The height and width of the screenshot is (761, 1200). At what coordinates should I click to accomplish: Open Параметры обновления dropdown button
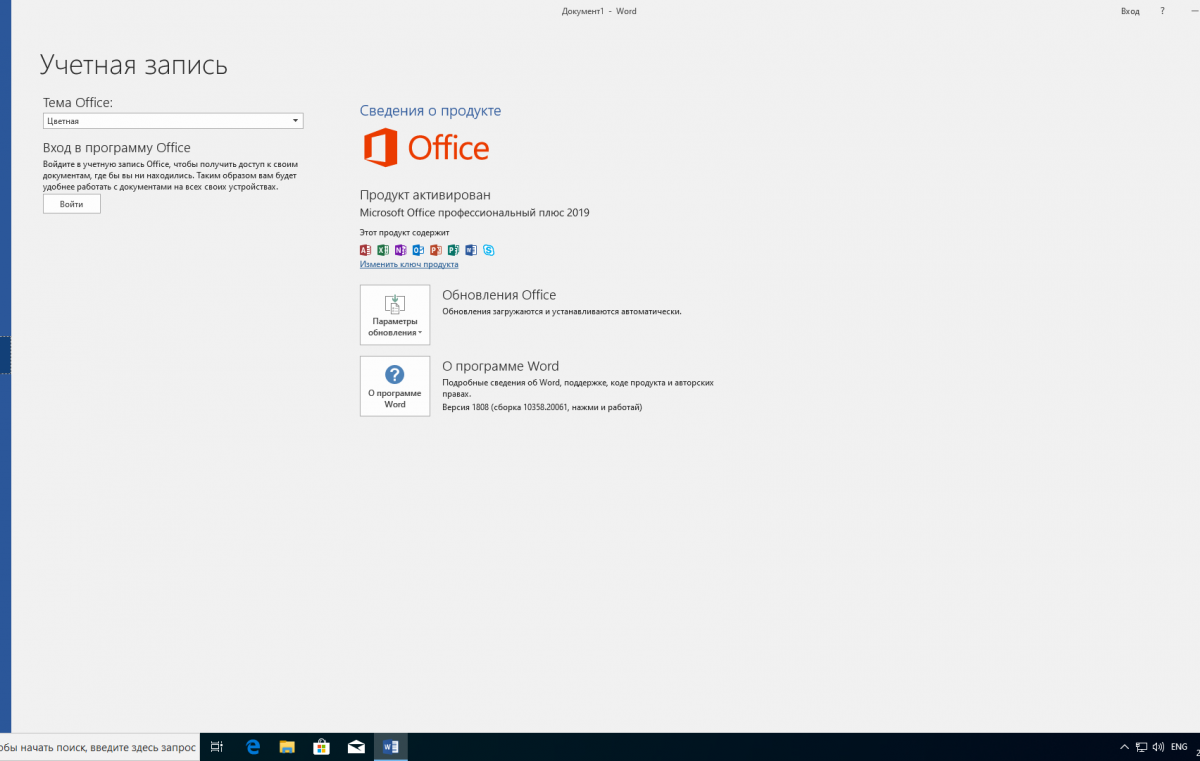point(395,315)
